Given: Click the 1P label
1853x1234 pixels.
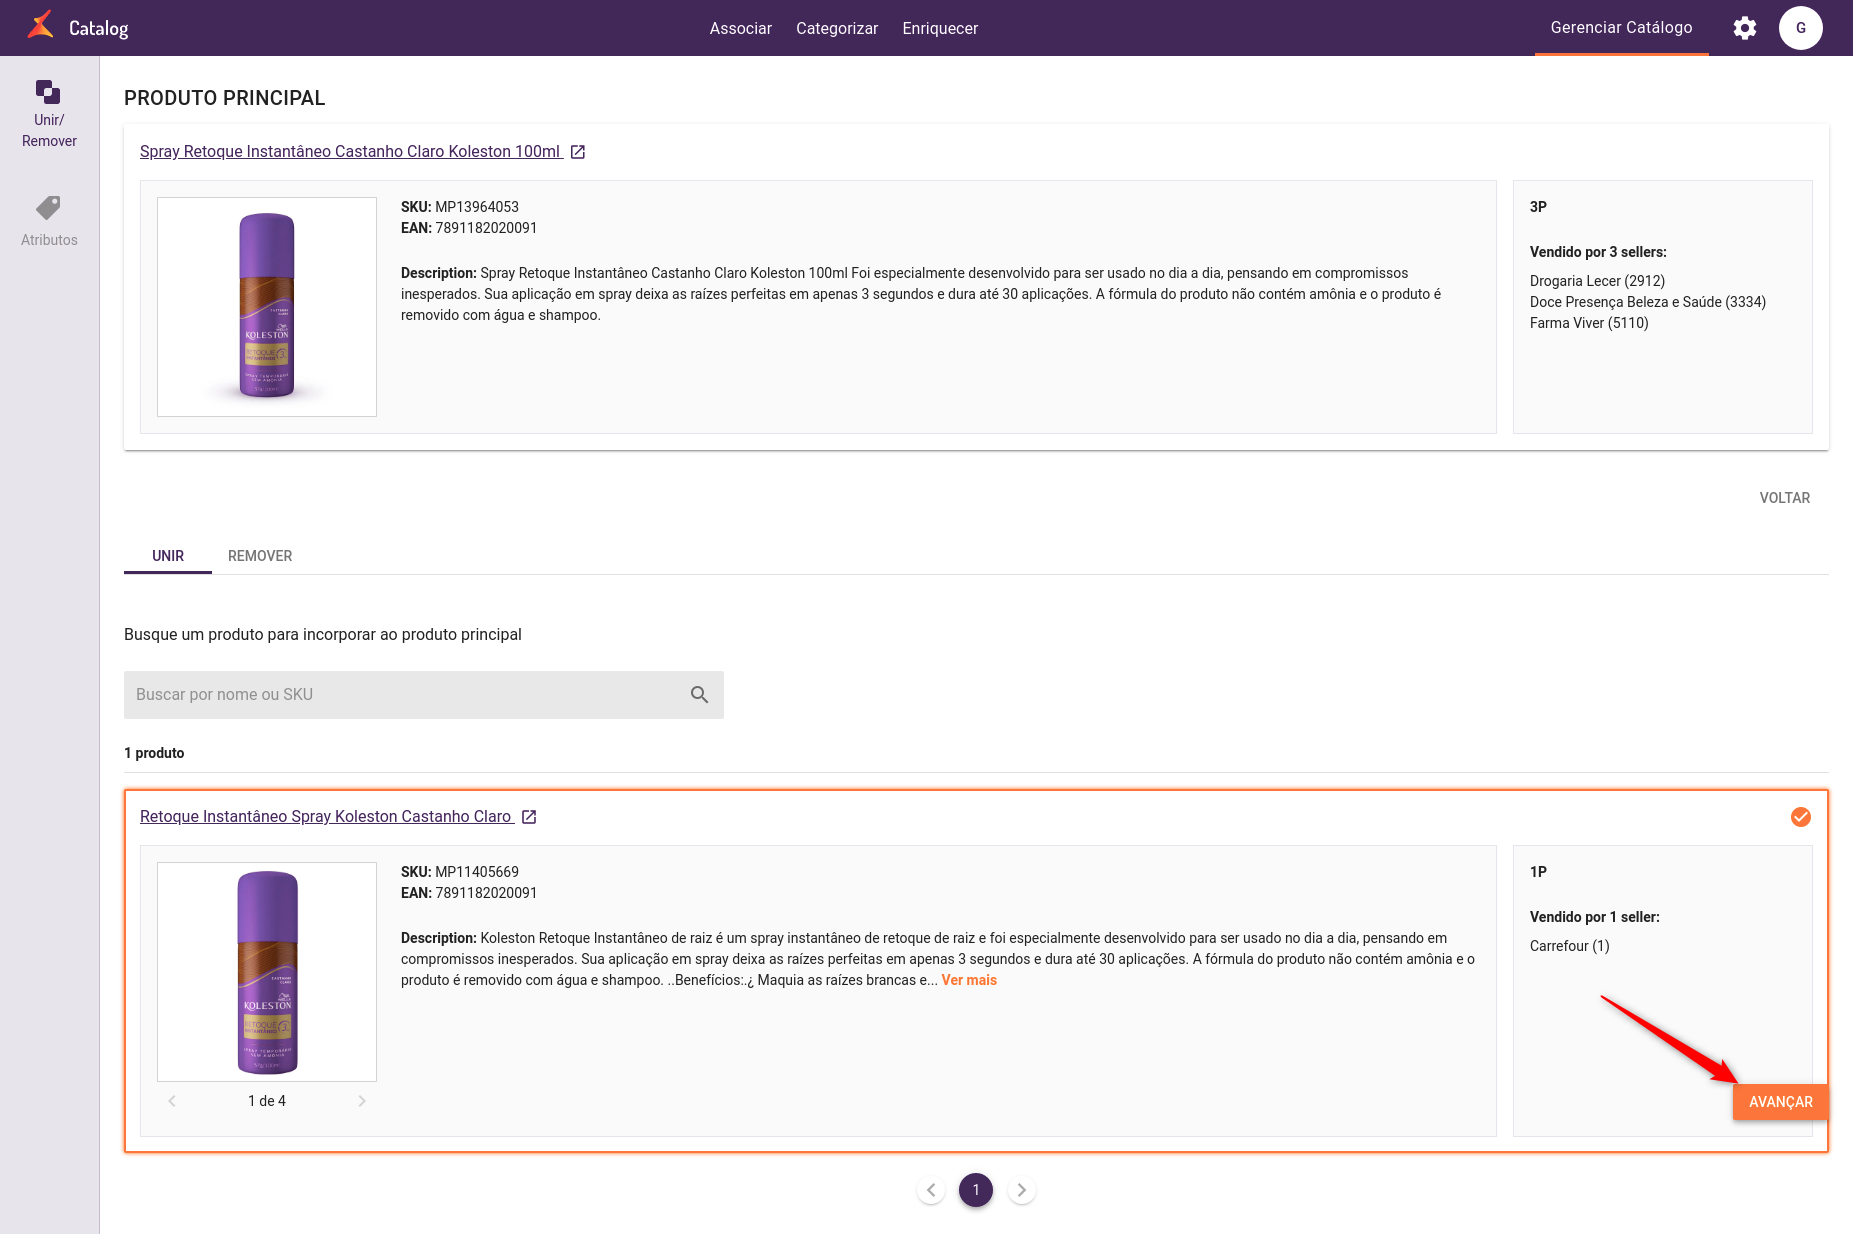Looking at the screenshot, I should pyautogui.click(x=1538, y=872).
